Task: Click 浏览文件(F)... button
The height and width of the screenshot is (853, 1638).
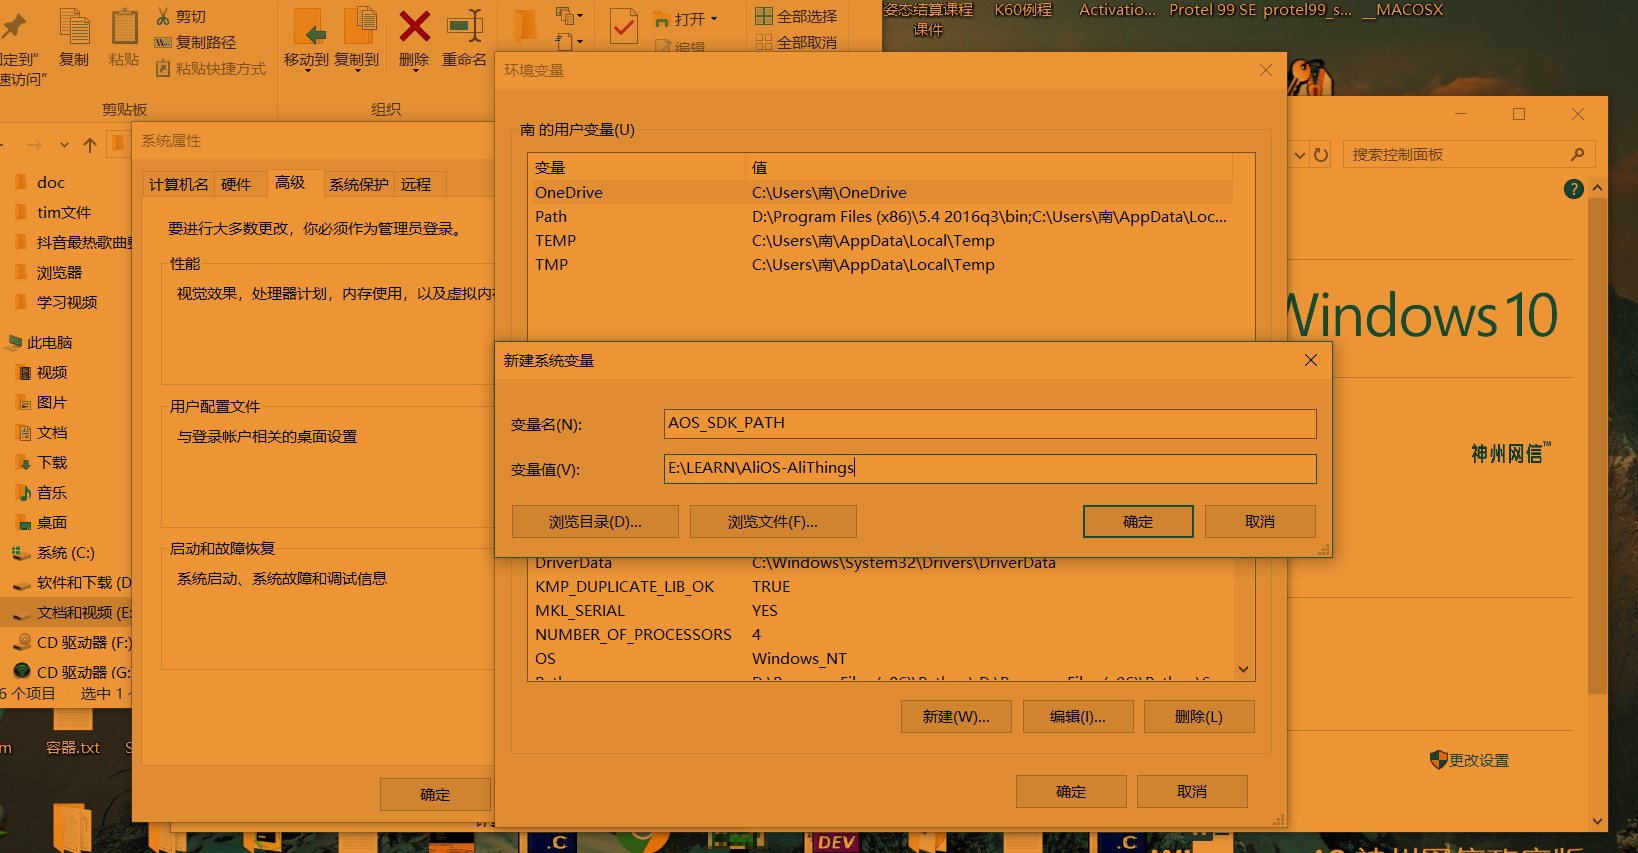Action: [x=773, y=521]
